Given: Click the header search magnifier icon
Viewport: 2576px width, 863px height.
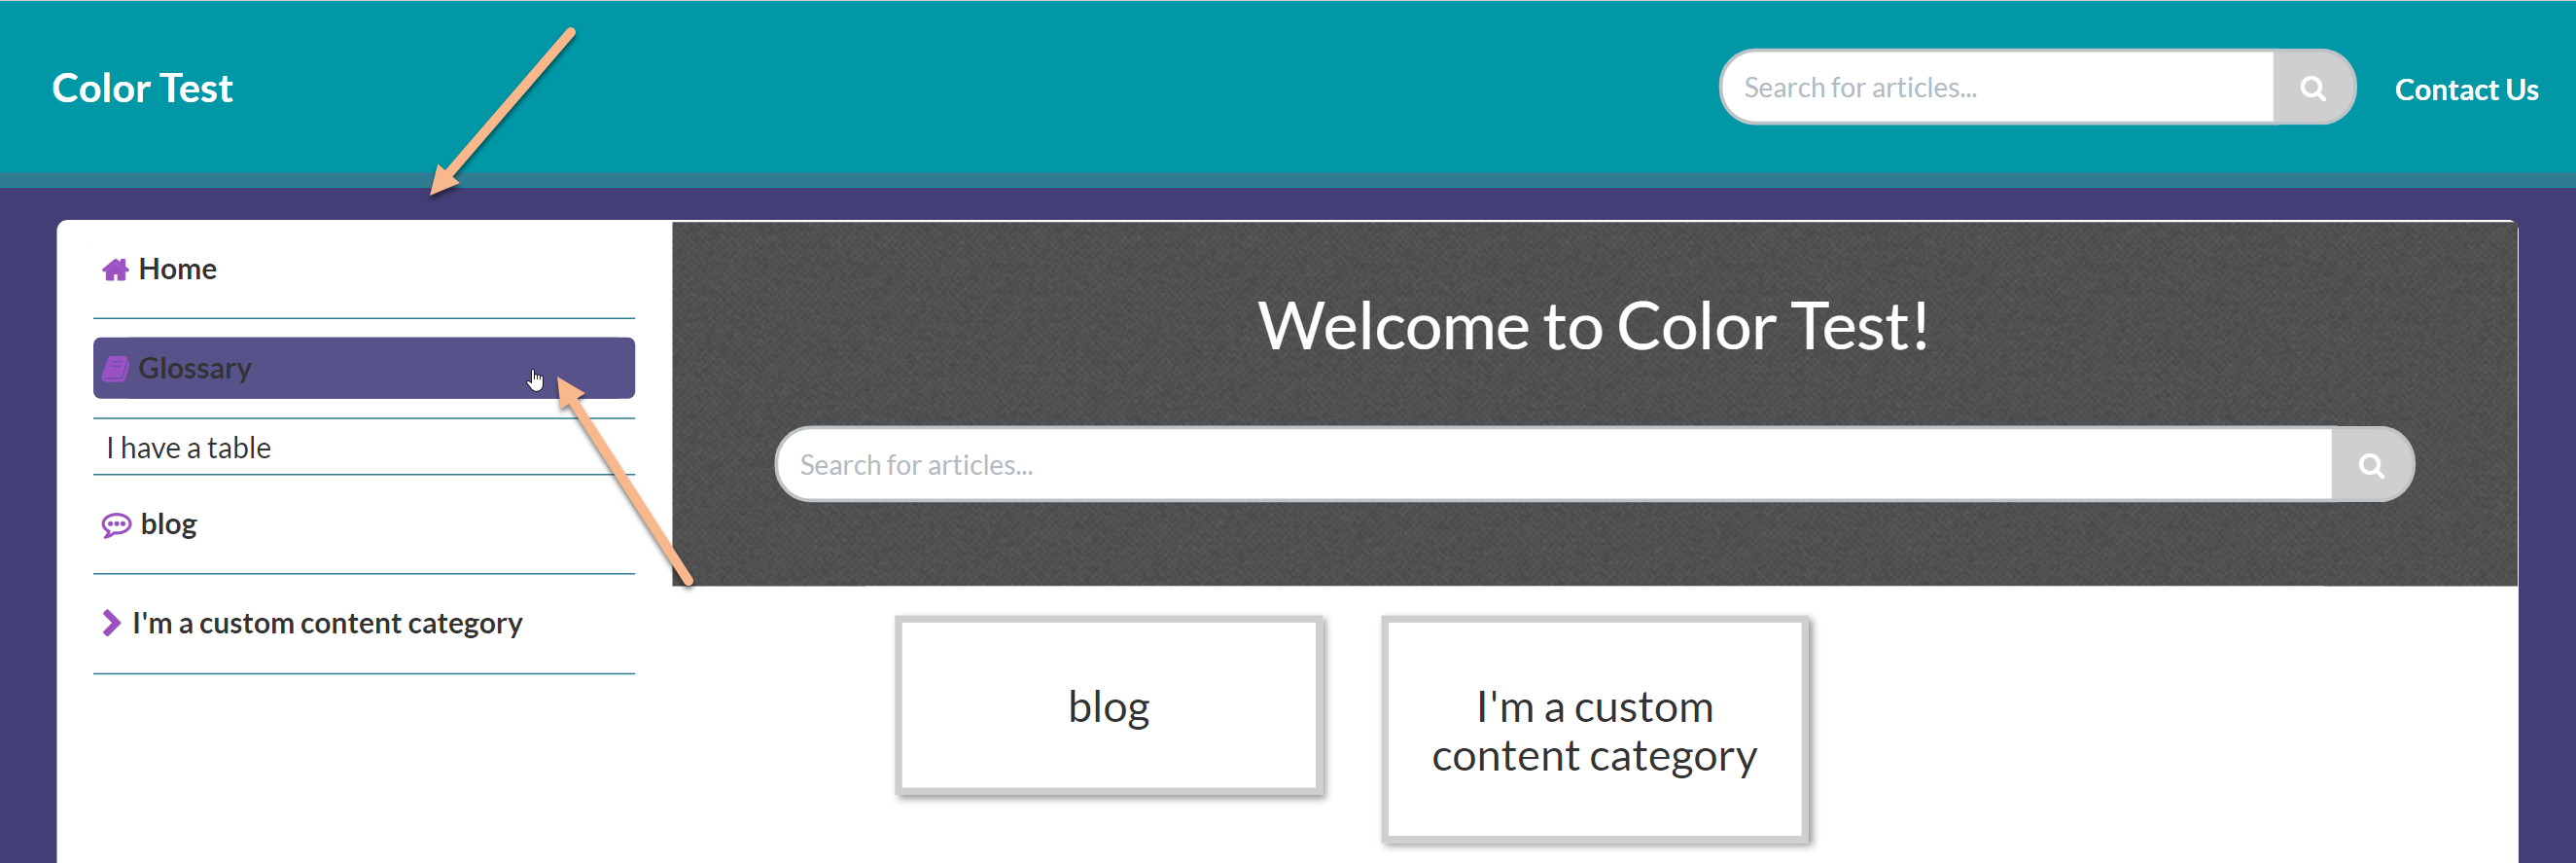Looking at the screenshot, I should coord(2312,88).
